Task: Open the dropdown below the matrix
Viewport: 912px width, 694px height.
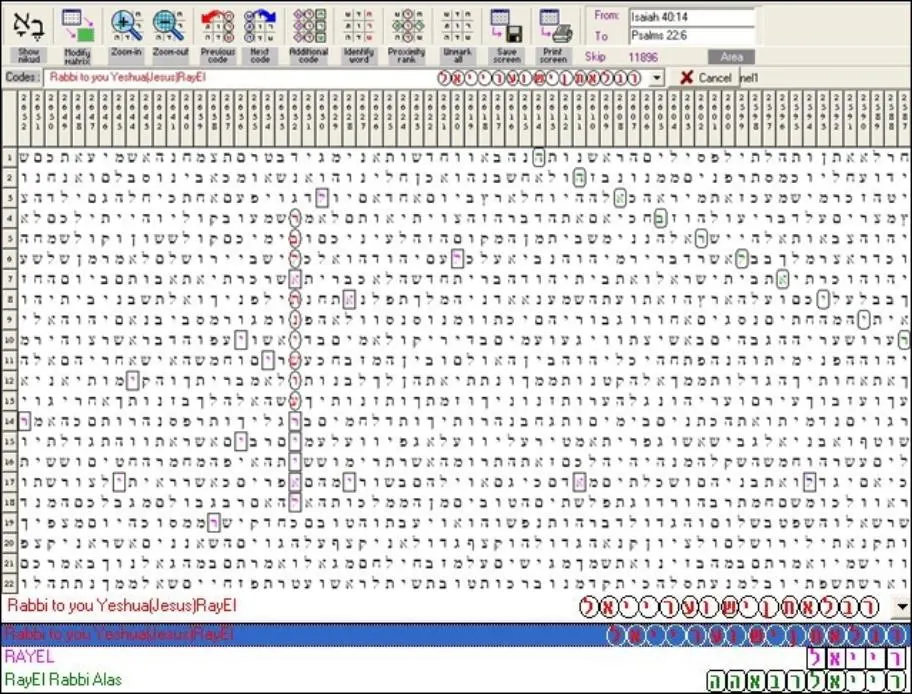Action: pyautogui.click(x=901, y=607)
